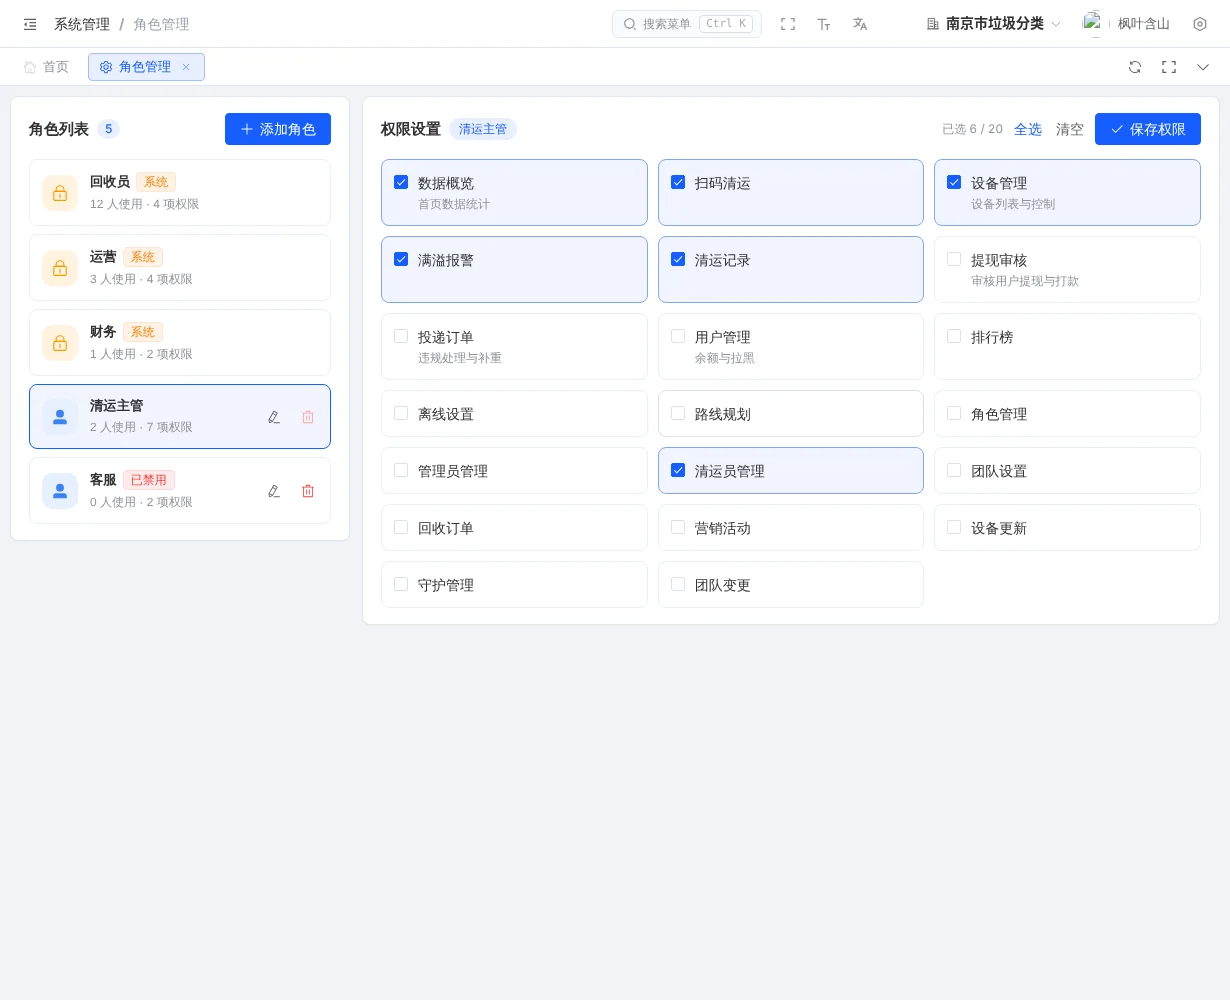Check the 路线规划 permission
Screen dimensions: 1230x1000
678,413
